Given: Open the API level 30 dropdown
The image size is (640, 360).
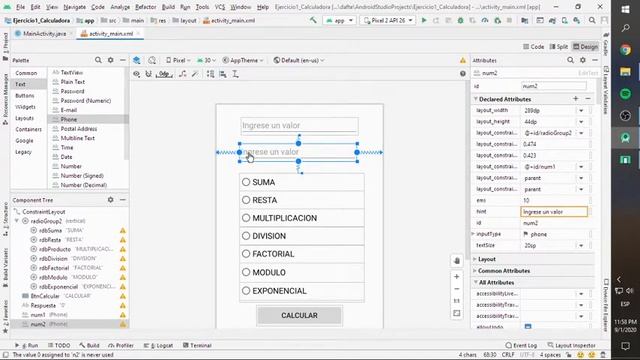Looking at the screenshot, I should 207,60.
